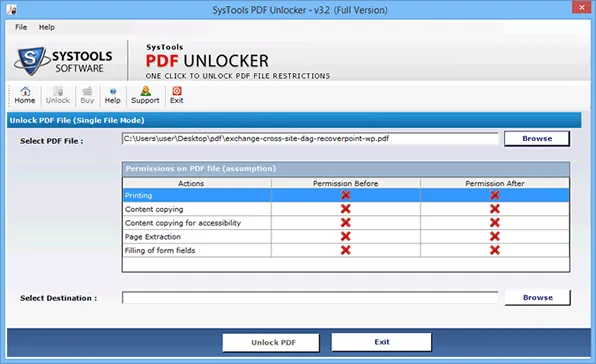596x364 pixels.
Task: Select the Printing row
Action: tap(346, 195)
